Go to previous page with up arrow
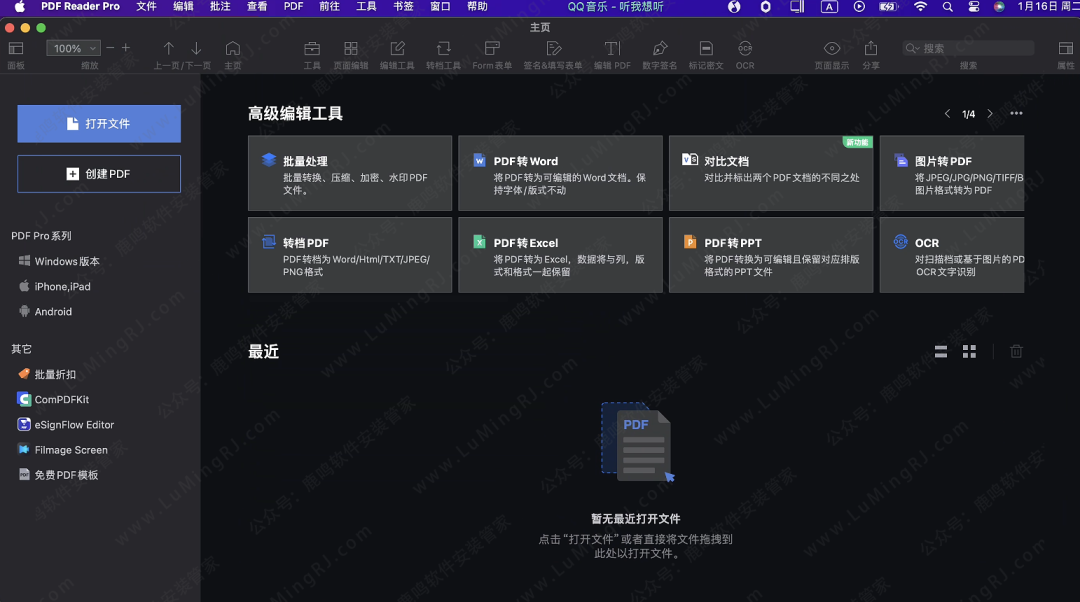Image resolution: width=1080 pixels, height=602 pixels. tap(168, 48)
